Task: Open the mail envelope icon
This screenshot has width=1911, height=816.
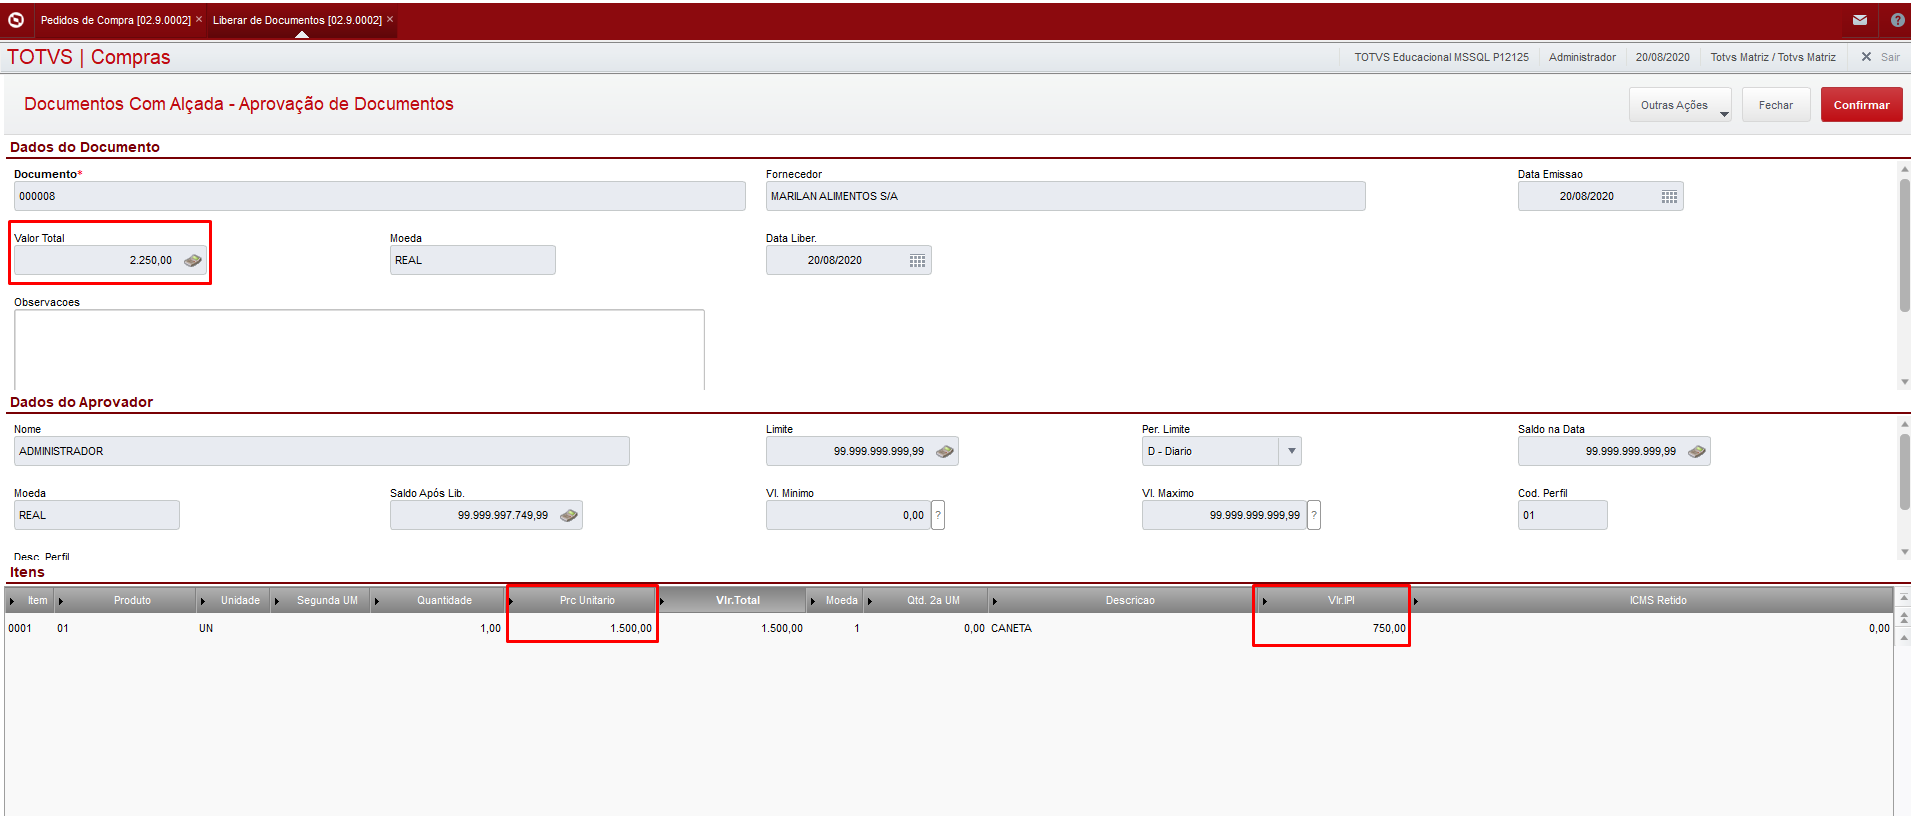Action: tap(1859, 20)
